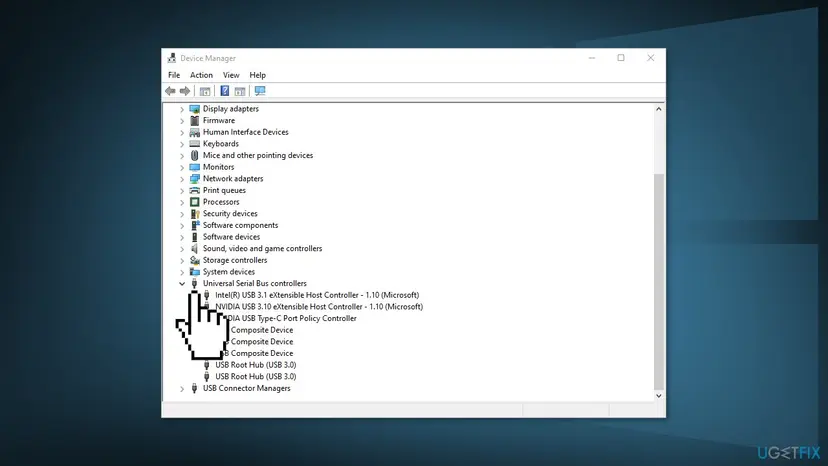Image resolution: width=828 pixels, height=466 pixels.
Task: Click the Mice and pointing devices icon
Action: [194, 155]
